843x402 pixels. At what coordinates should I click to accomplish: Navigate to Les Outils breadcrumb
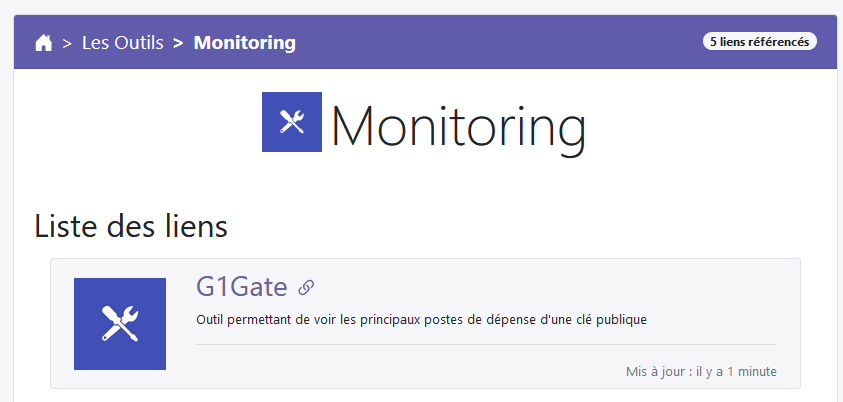(x=123, y=42)
